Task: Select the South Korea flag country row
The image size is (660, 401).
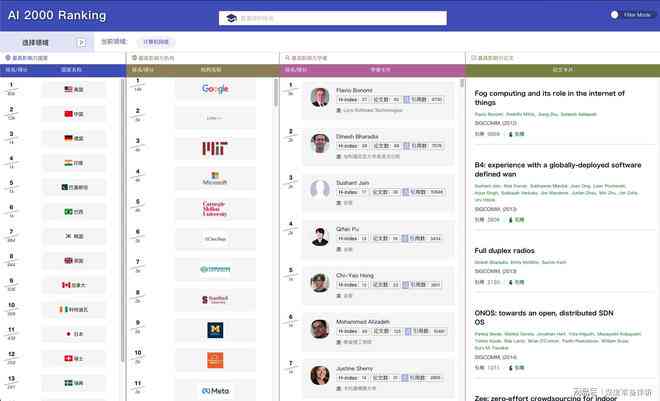Action: coord(74,236)
